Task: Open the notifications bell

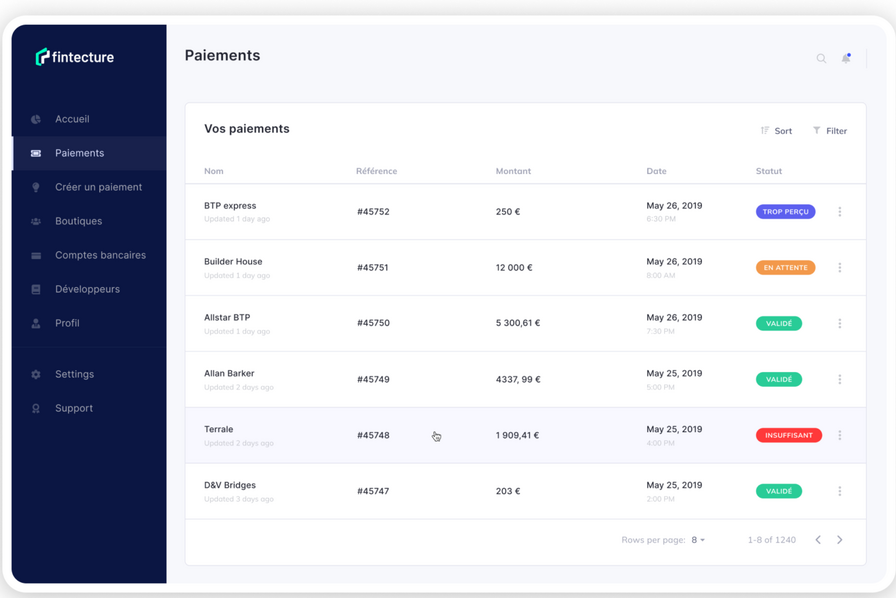Action: pos(846,58)
